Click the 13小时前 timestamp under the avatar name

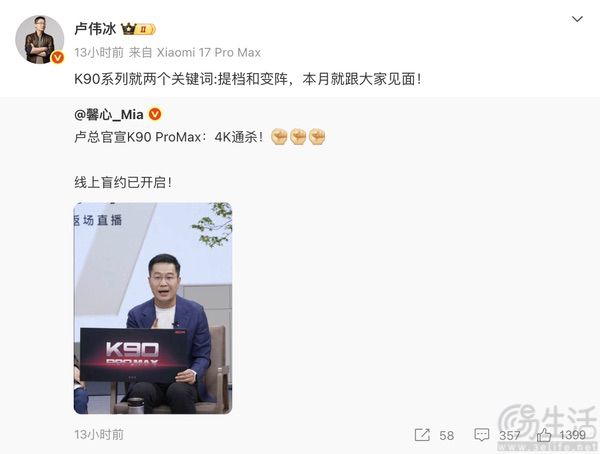pyautogui.click(x=99, y=52)
